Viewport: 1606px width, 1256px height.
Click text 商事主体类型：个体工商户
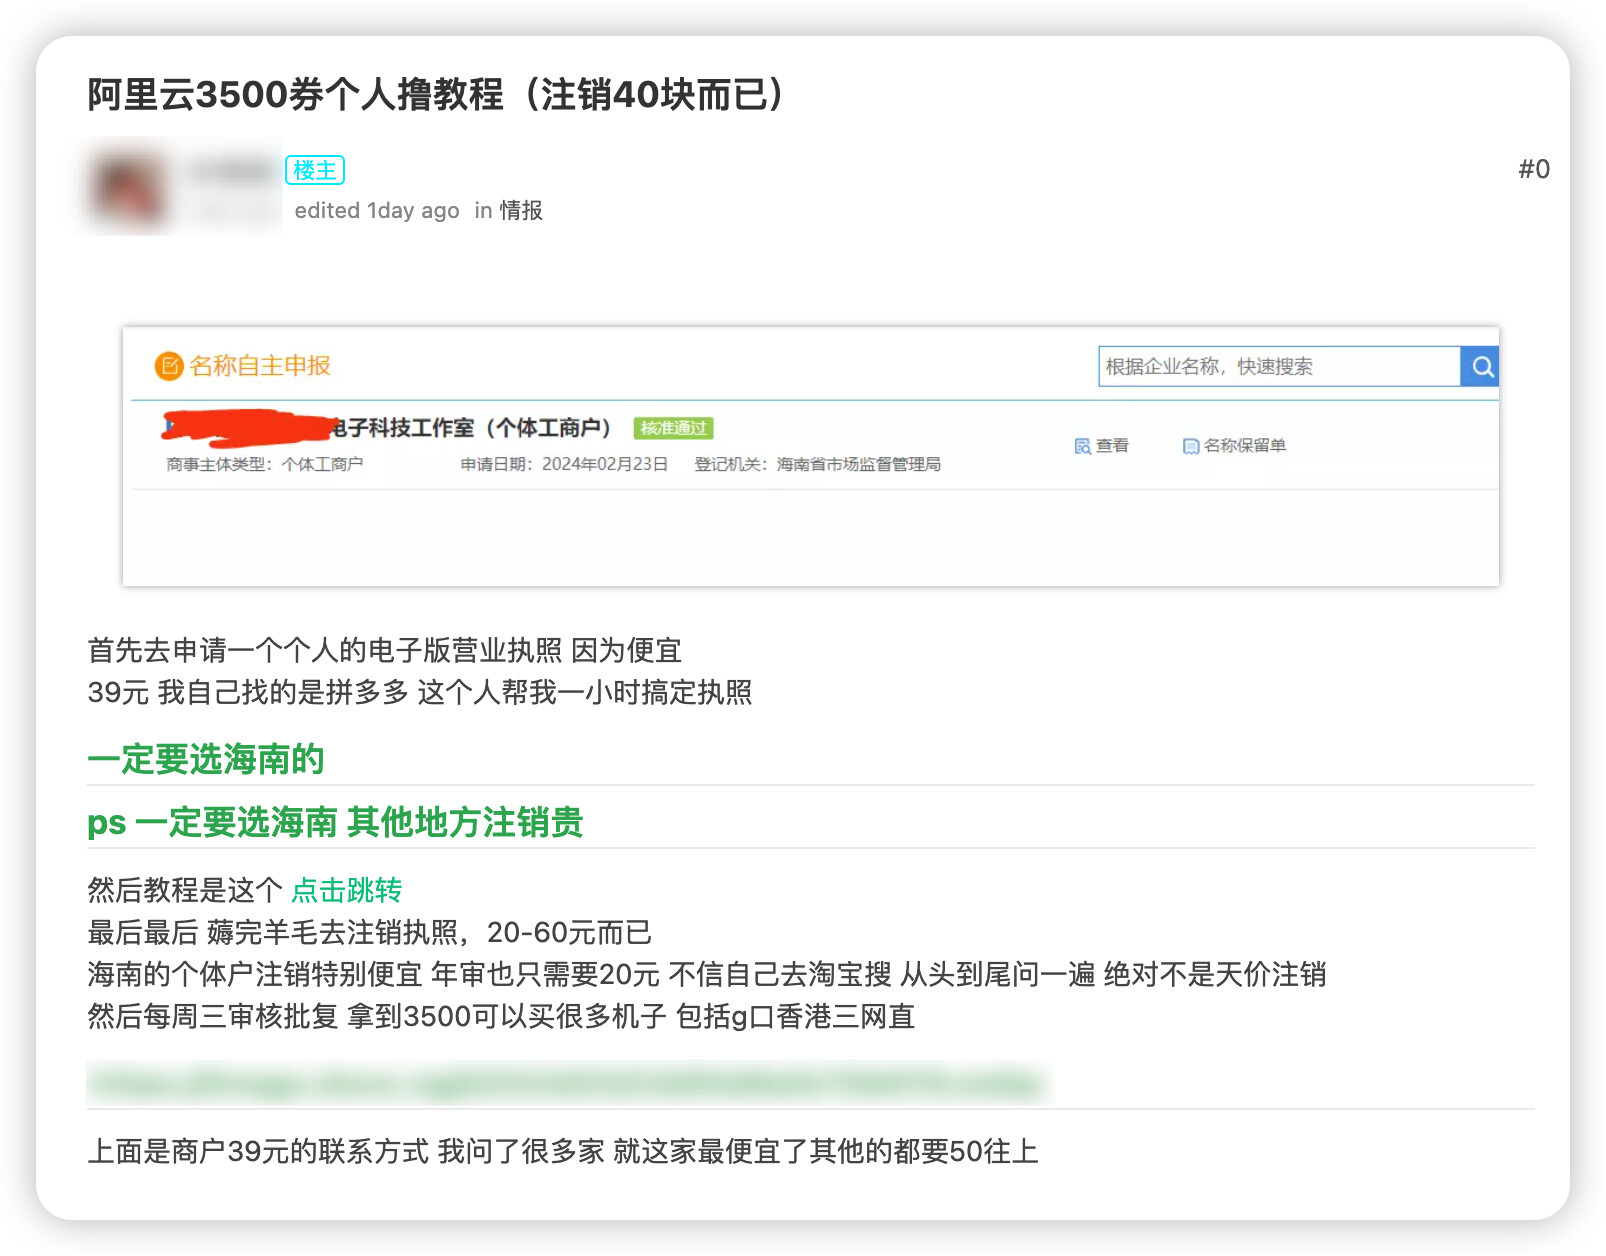264,464
